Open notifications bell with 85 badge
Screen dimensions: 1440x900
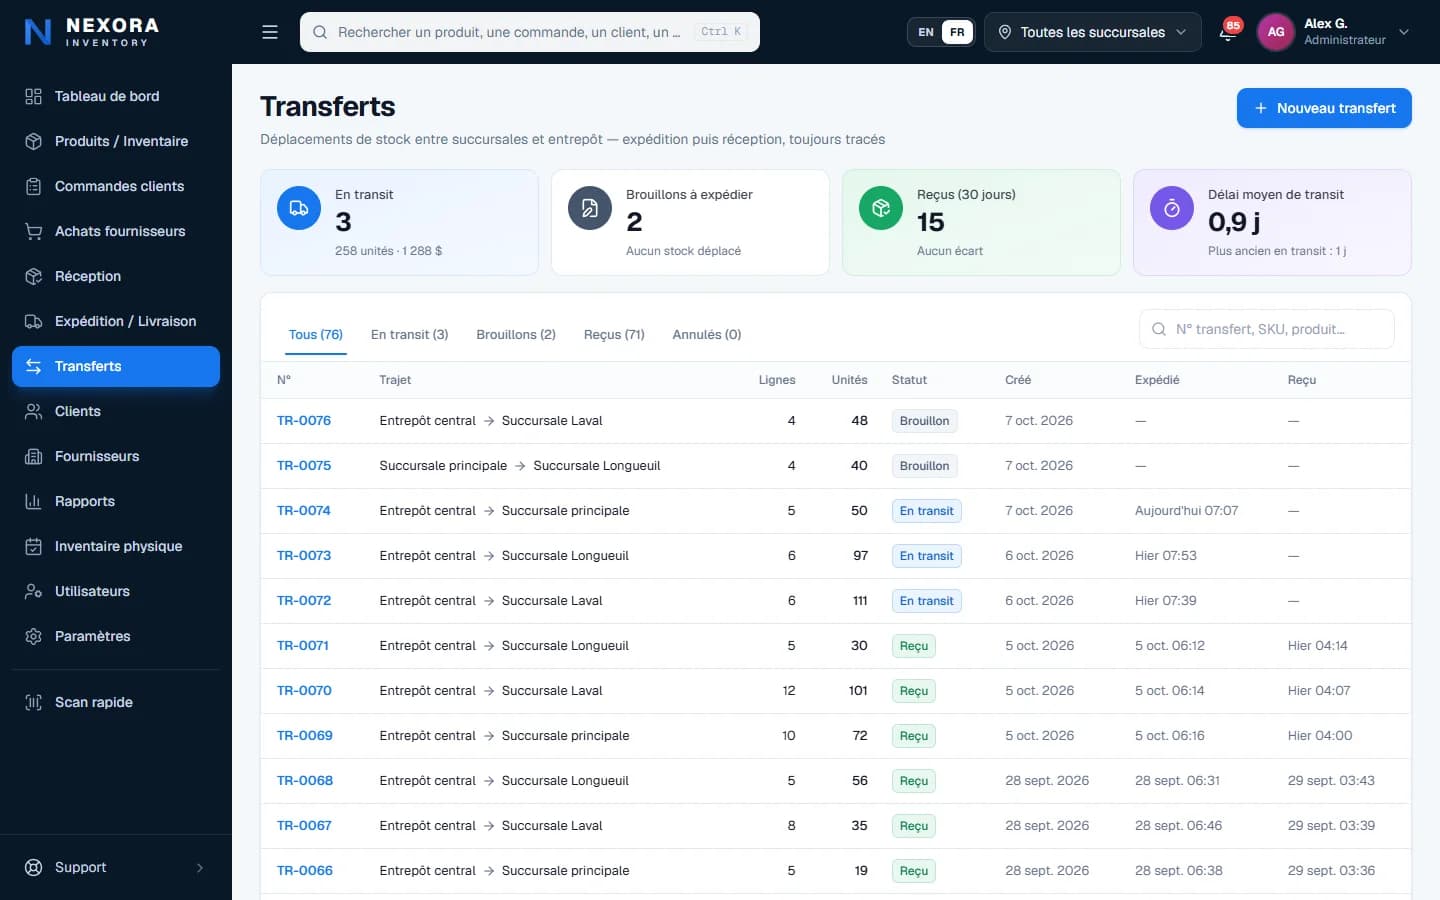tap(1228, 32)
